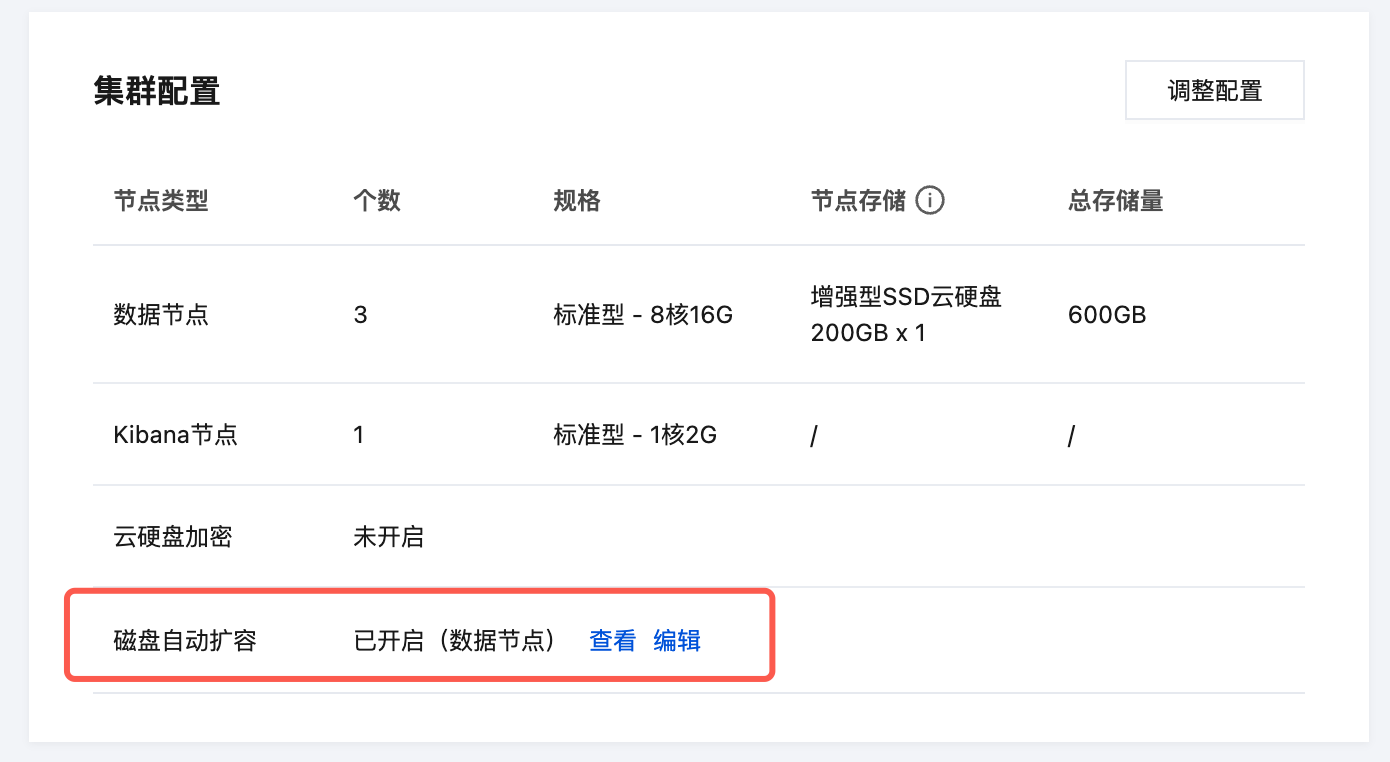Click the 规格 column header

(x=577, y=201)
